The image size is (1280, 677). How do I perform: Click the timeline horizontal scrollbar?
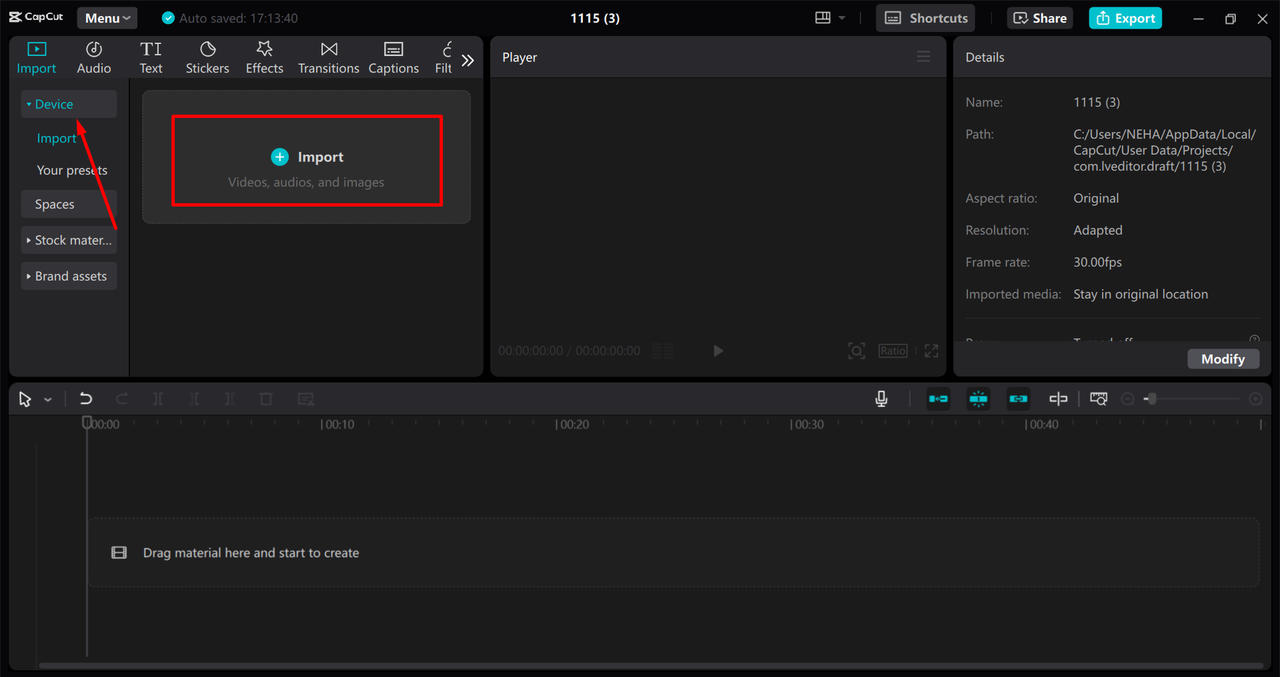pos(650,665)
